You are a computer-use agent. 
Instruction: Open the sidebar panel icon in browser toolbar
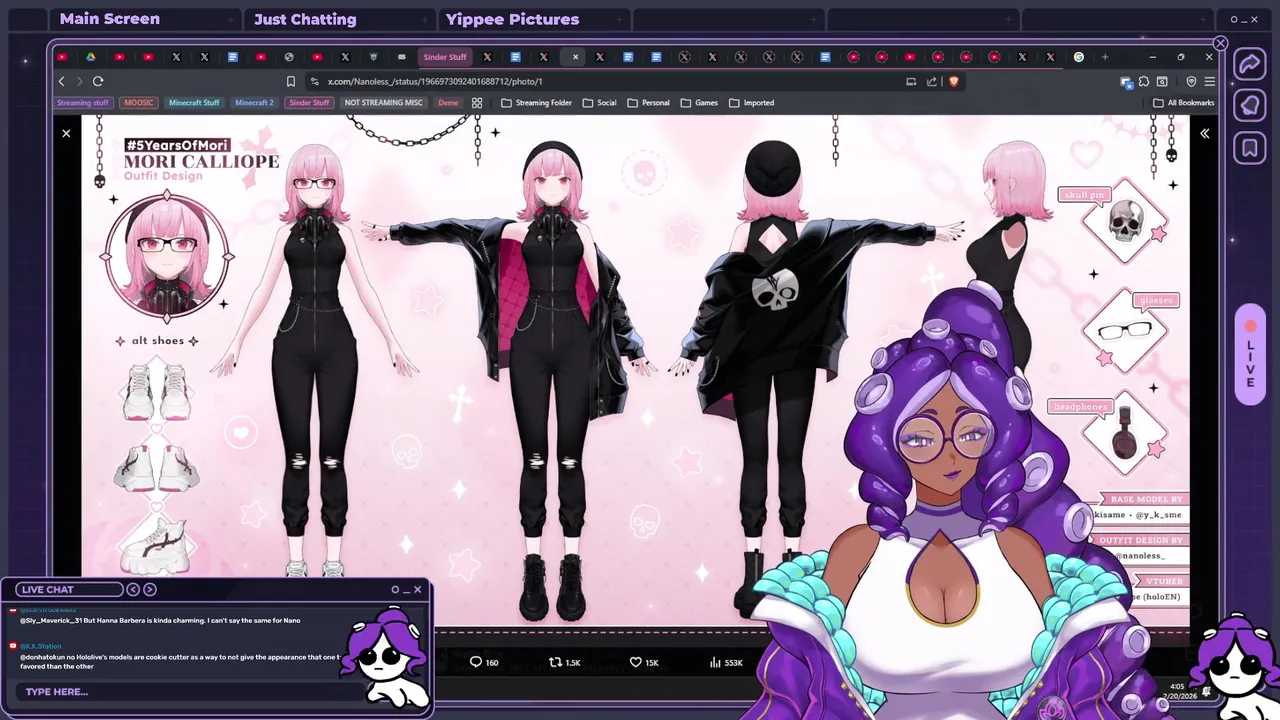(x=1162, y=82)
